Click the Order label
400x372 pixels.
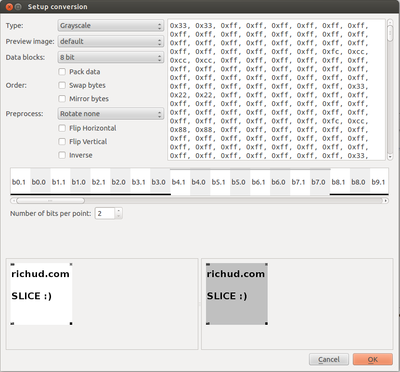click(16, 85)
